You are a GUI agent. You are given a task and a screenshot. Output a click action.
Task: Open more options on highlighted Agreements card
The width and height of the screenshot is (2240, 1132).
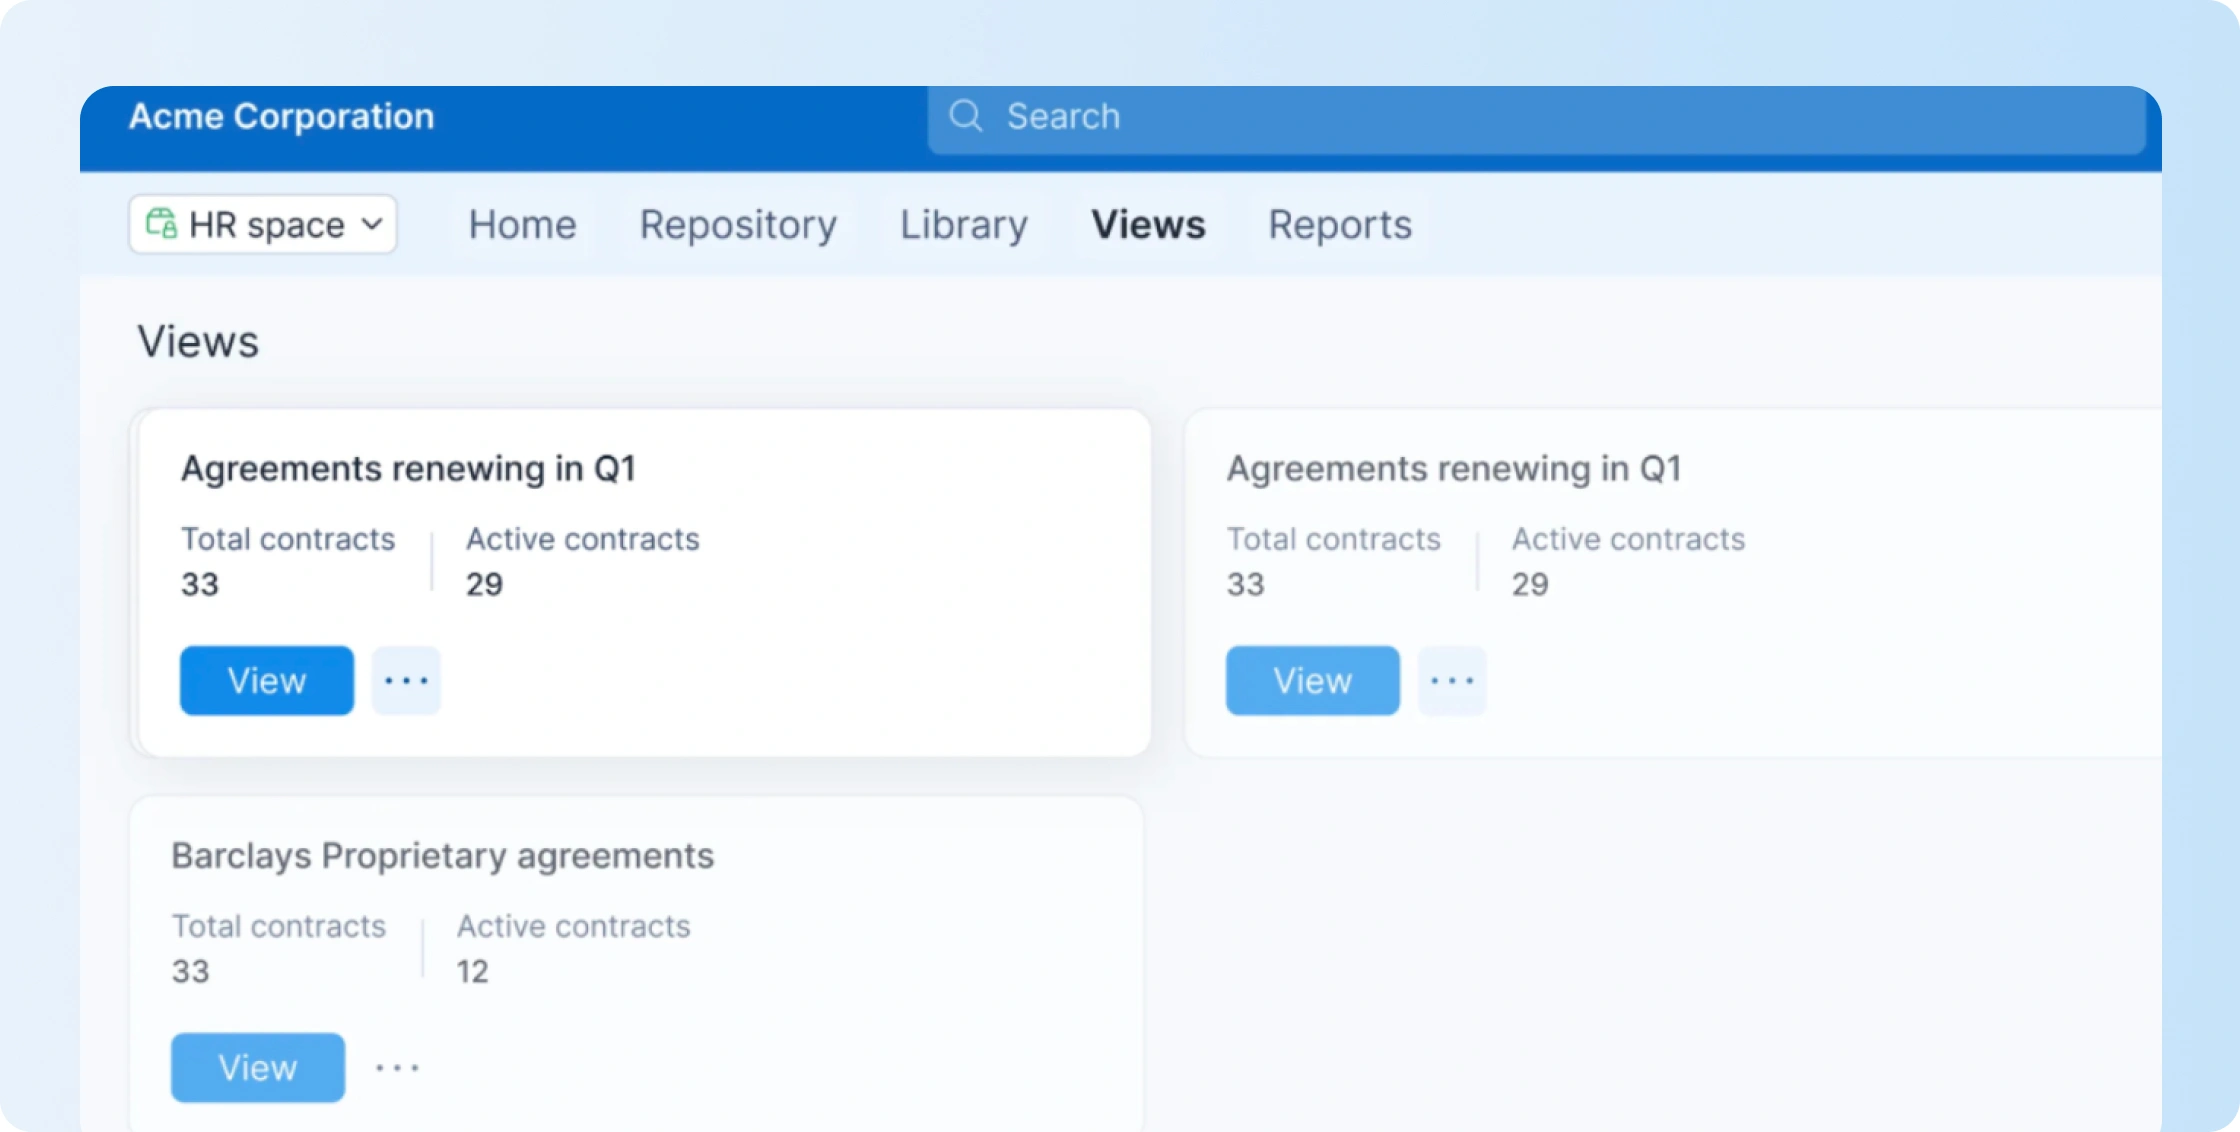click(x=406, y=681)
